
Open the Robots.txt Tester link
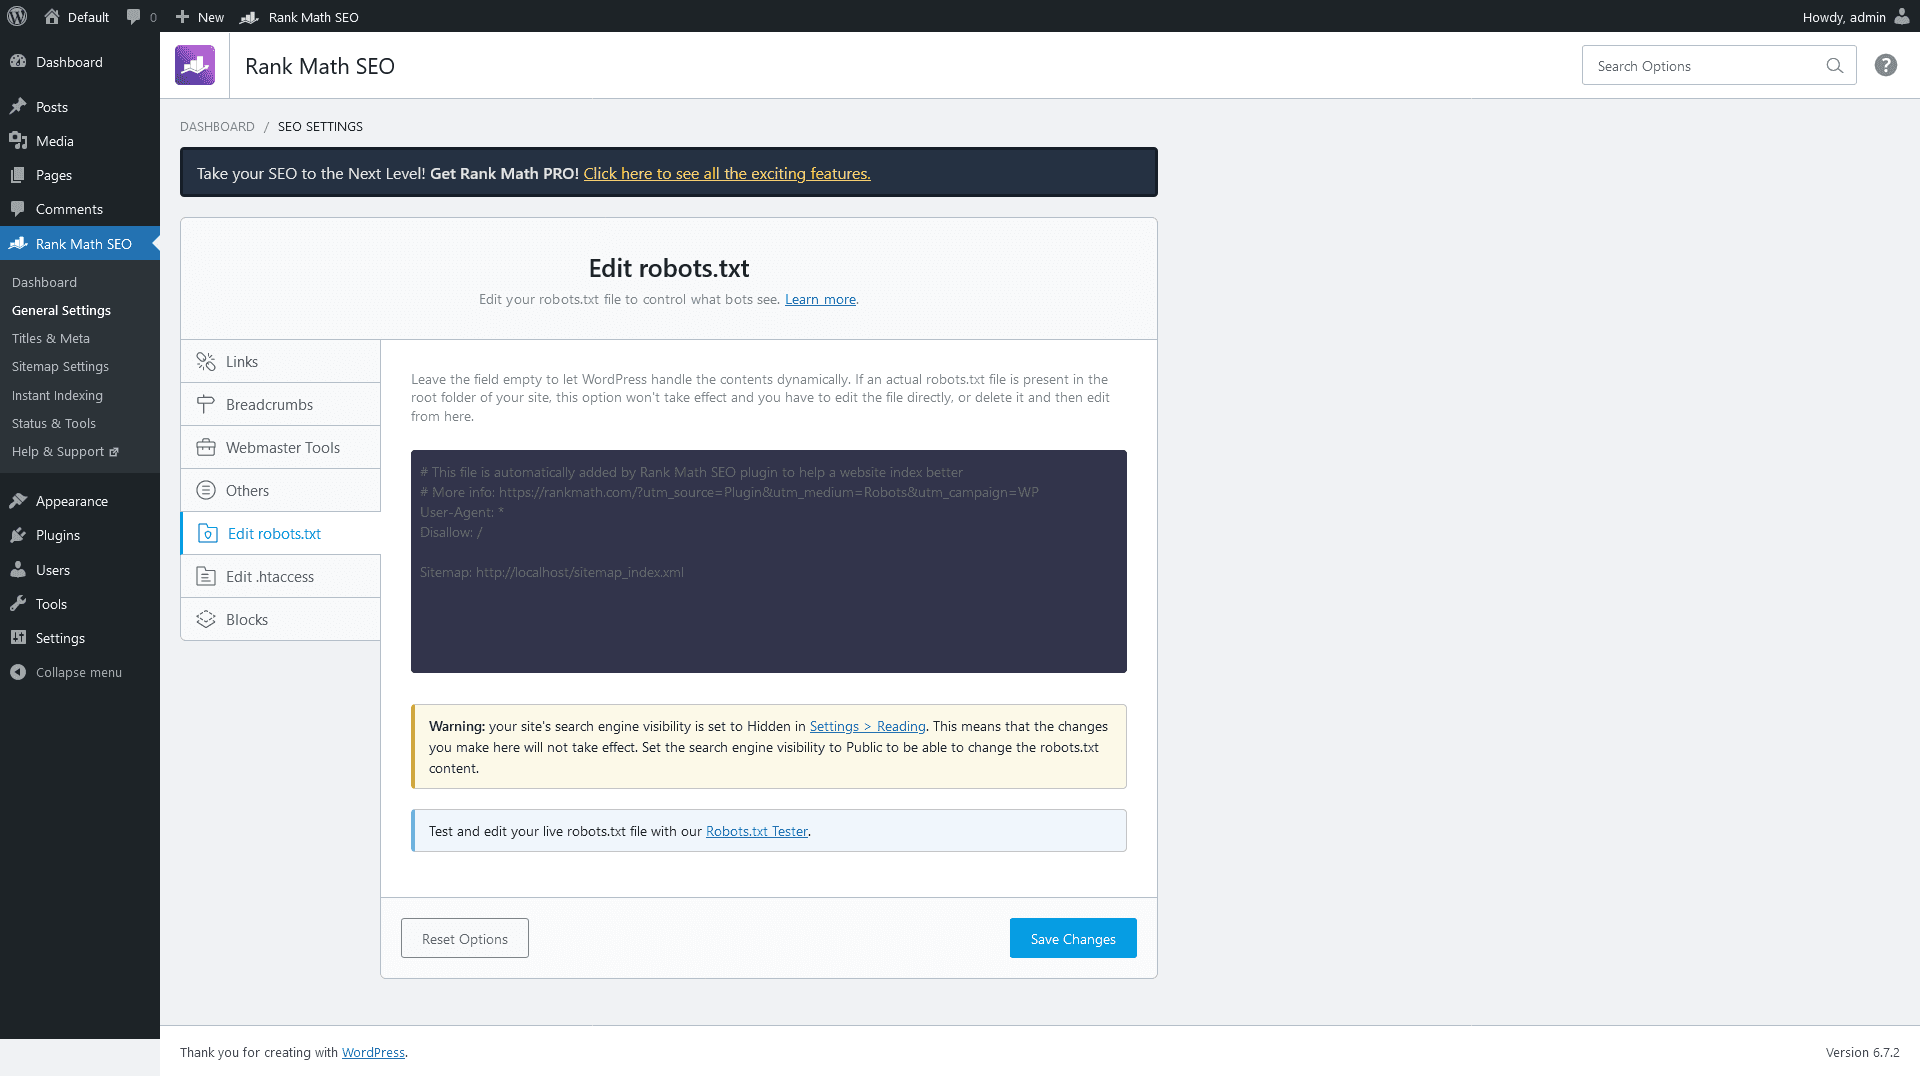click(x=756, y=831)
